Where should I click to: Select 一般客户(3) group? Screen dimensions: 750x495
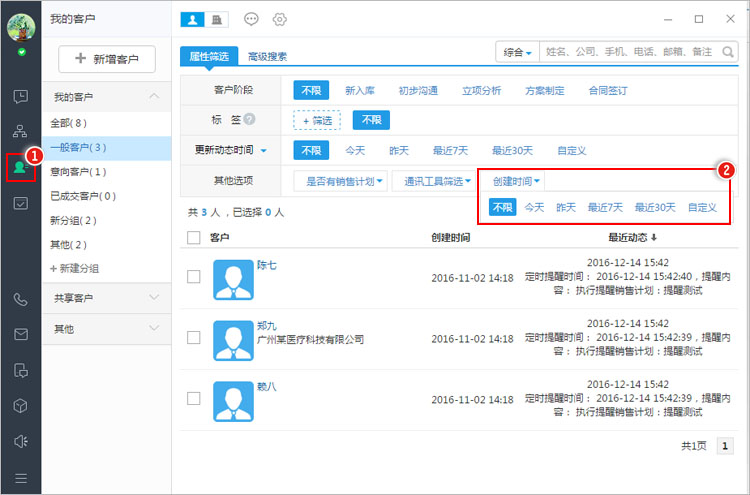[107, 147]
